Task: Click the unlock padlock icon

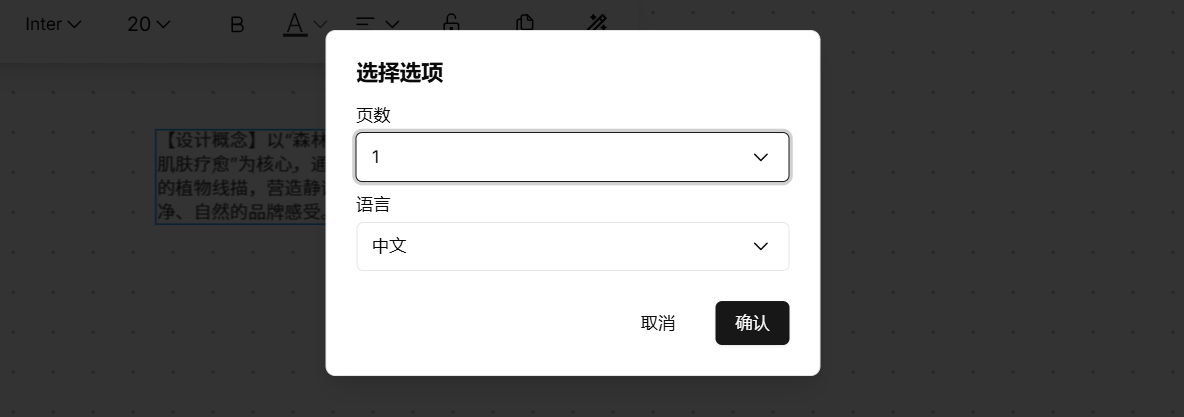Action: pyautogui.click(x=451, y=23)
